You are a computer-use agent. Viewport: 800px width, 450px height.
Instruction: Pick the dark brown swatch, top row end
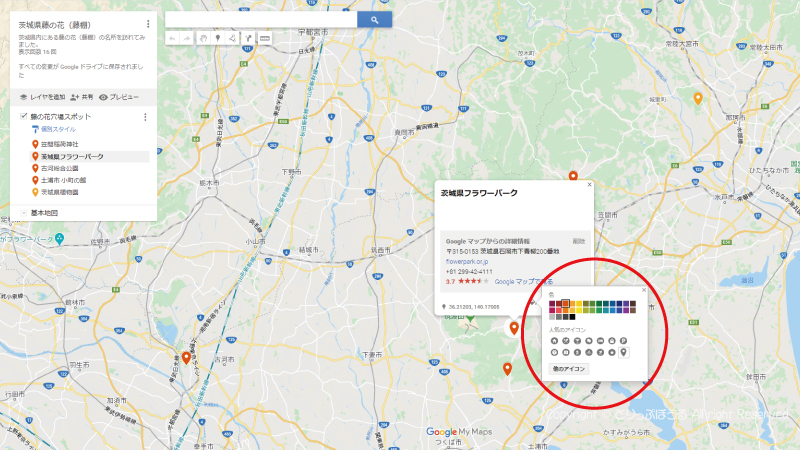(x=633, y=304)
